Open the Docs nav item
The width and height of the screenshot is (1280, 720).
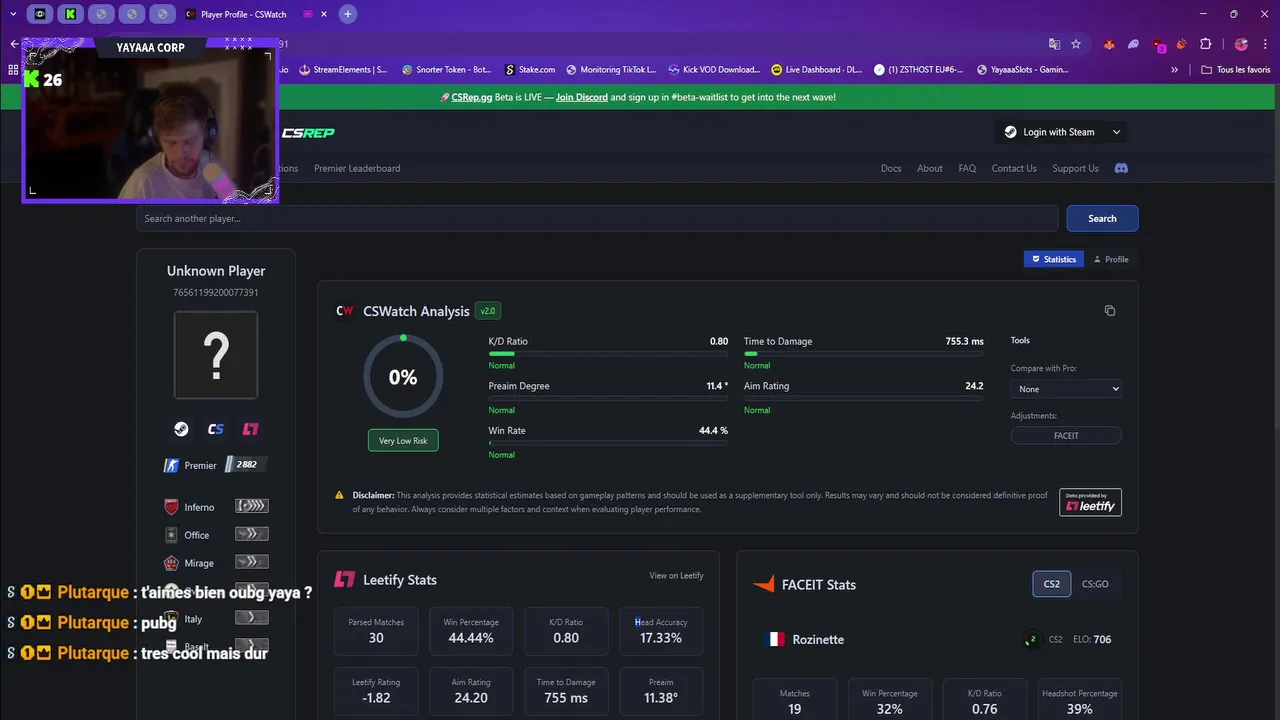(891, 168)
